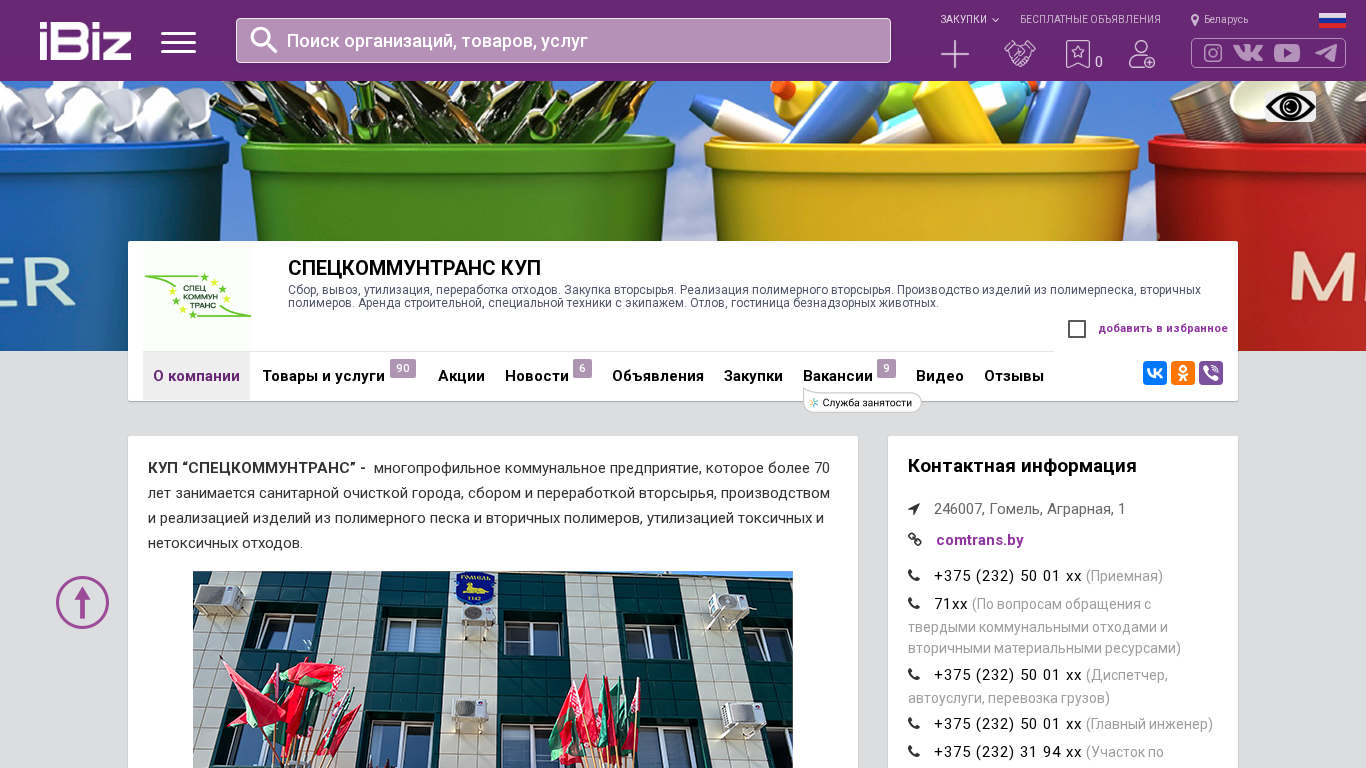Switch language via Russian flag
This screenshot has width=1366, height=768.
coord(1332,20)
